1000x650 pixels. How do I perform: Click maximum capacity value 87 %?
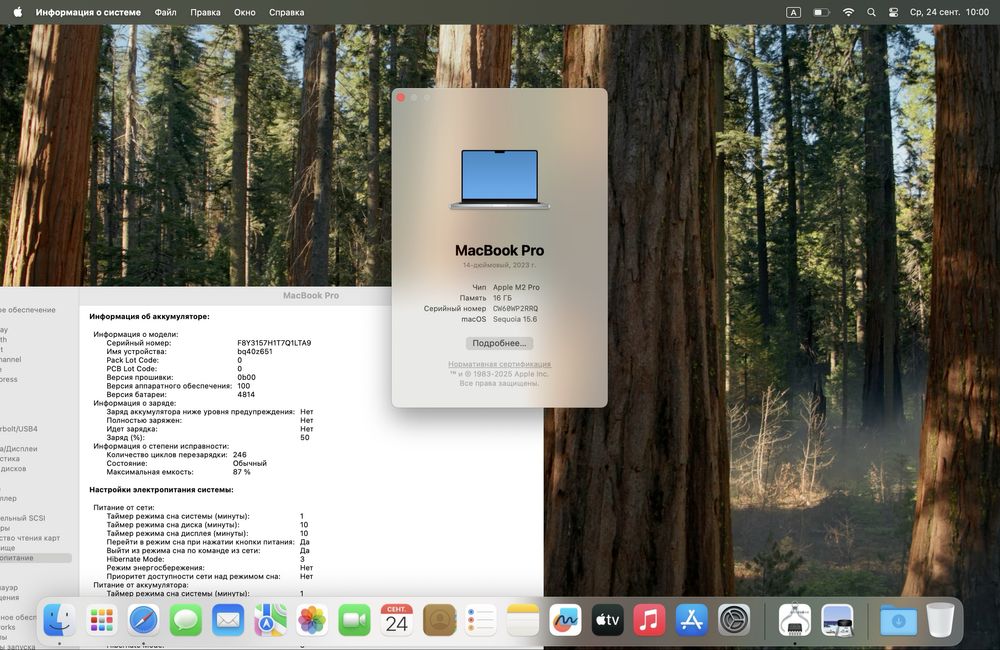point(242,472)
